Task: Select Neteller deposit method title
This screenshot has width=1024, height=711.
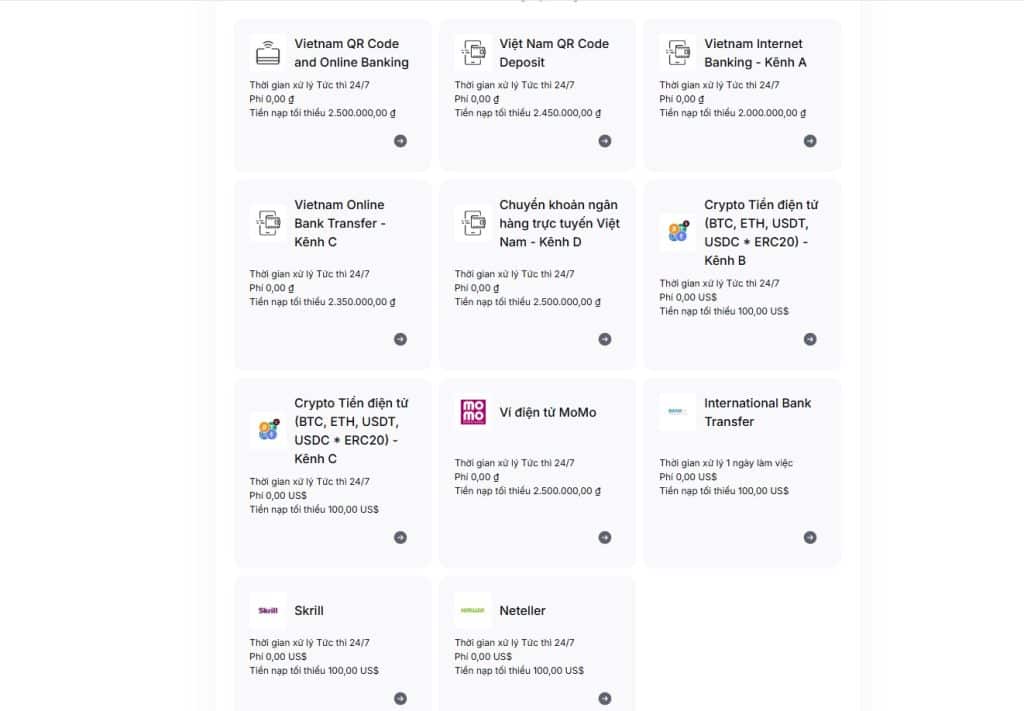Action: (522, 610)
